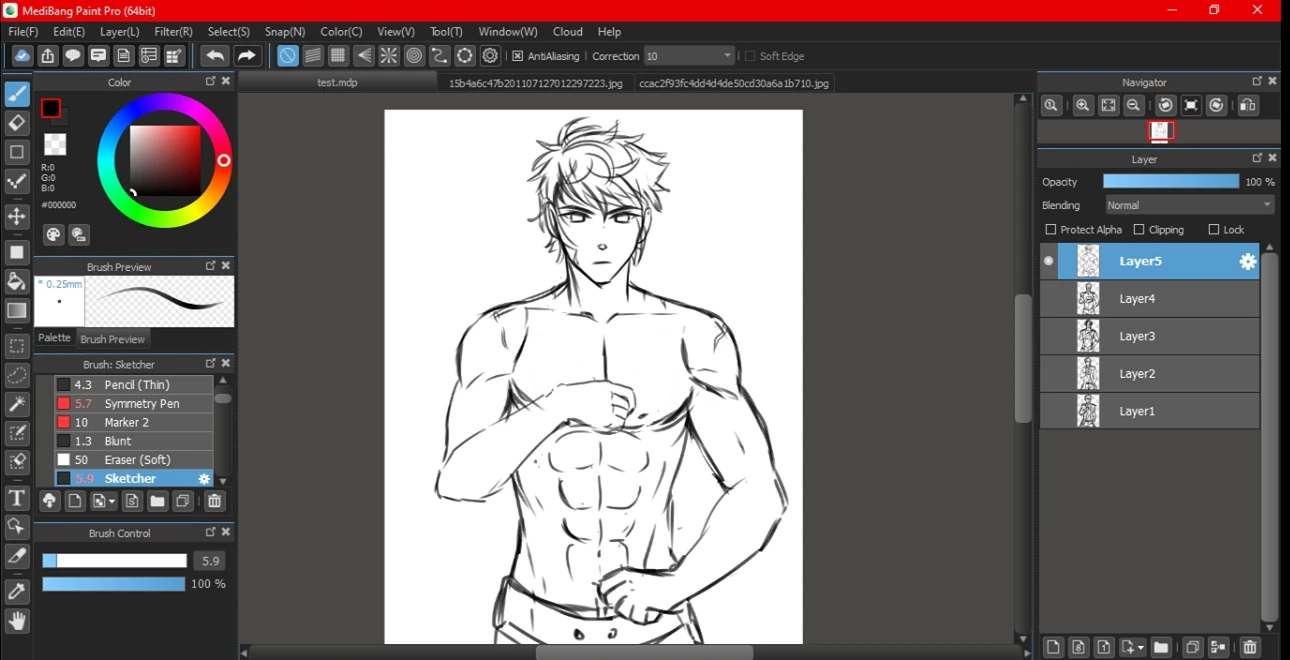The width and height of the screenshot is (1290, 660).
Task: Click the canvas vertical scrollbar
Action: pos(1022,359)
